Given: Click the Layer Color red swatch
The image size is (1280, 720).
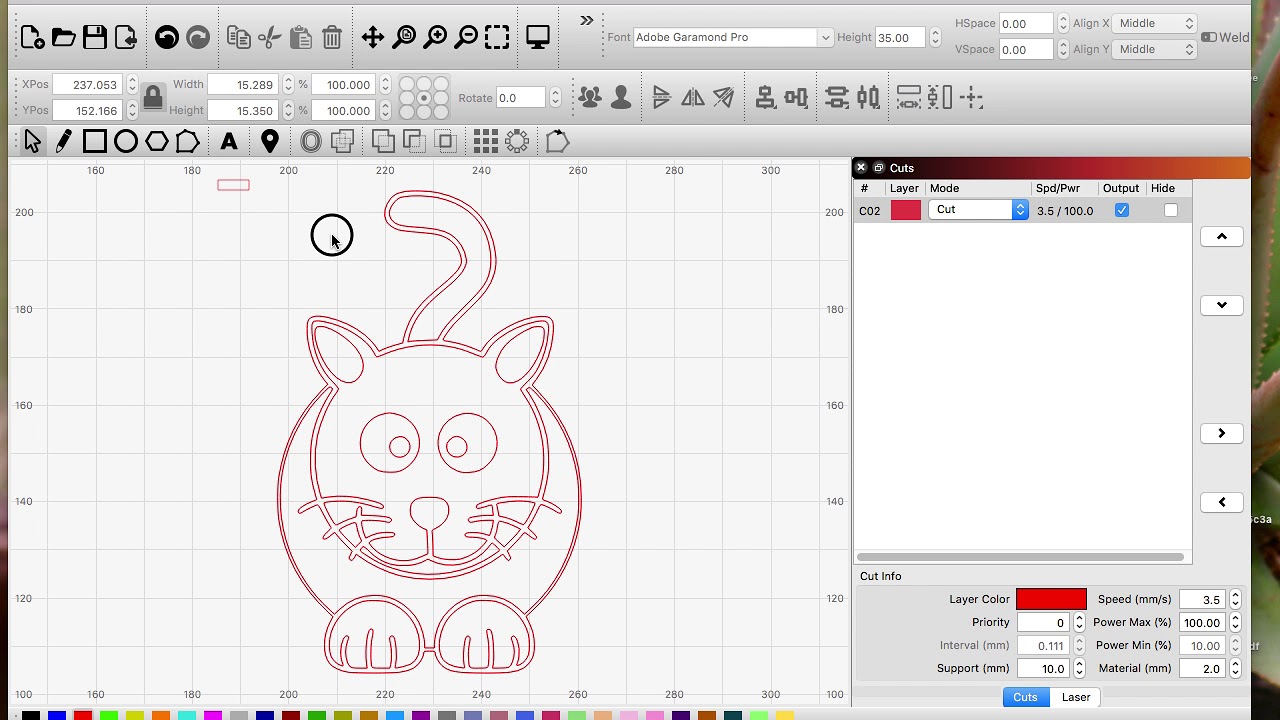Looking at the screenshot, I should click(1051, 599).
